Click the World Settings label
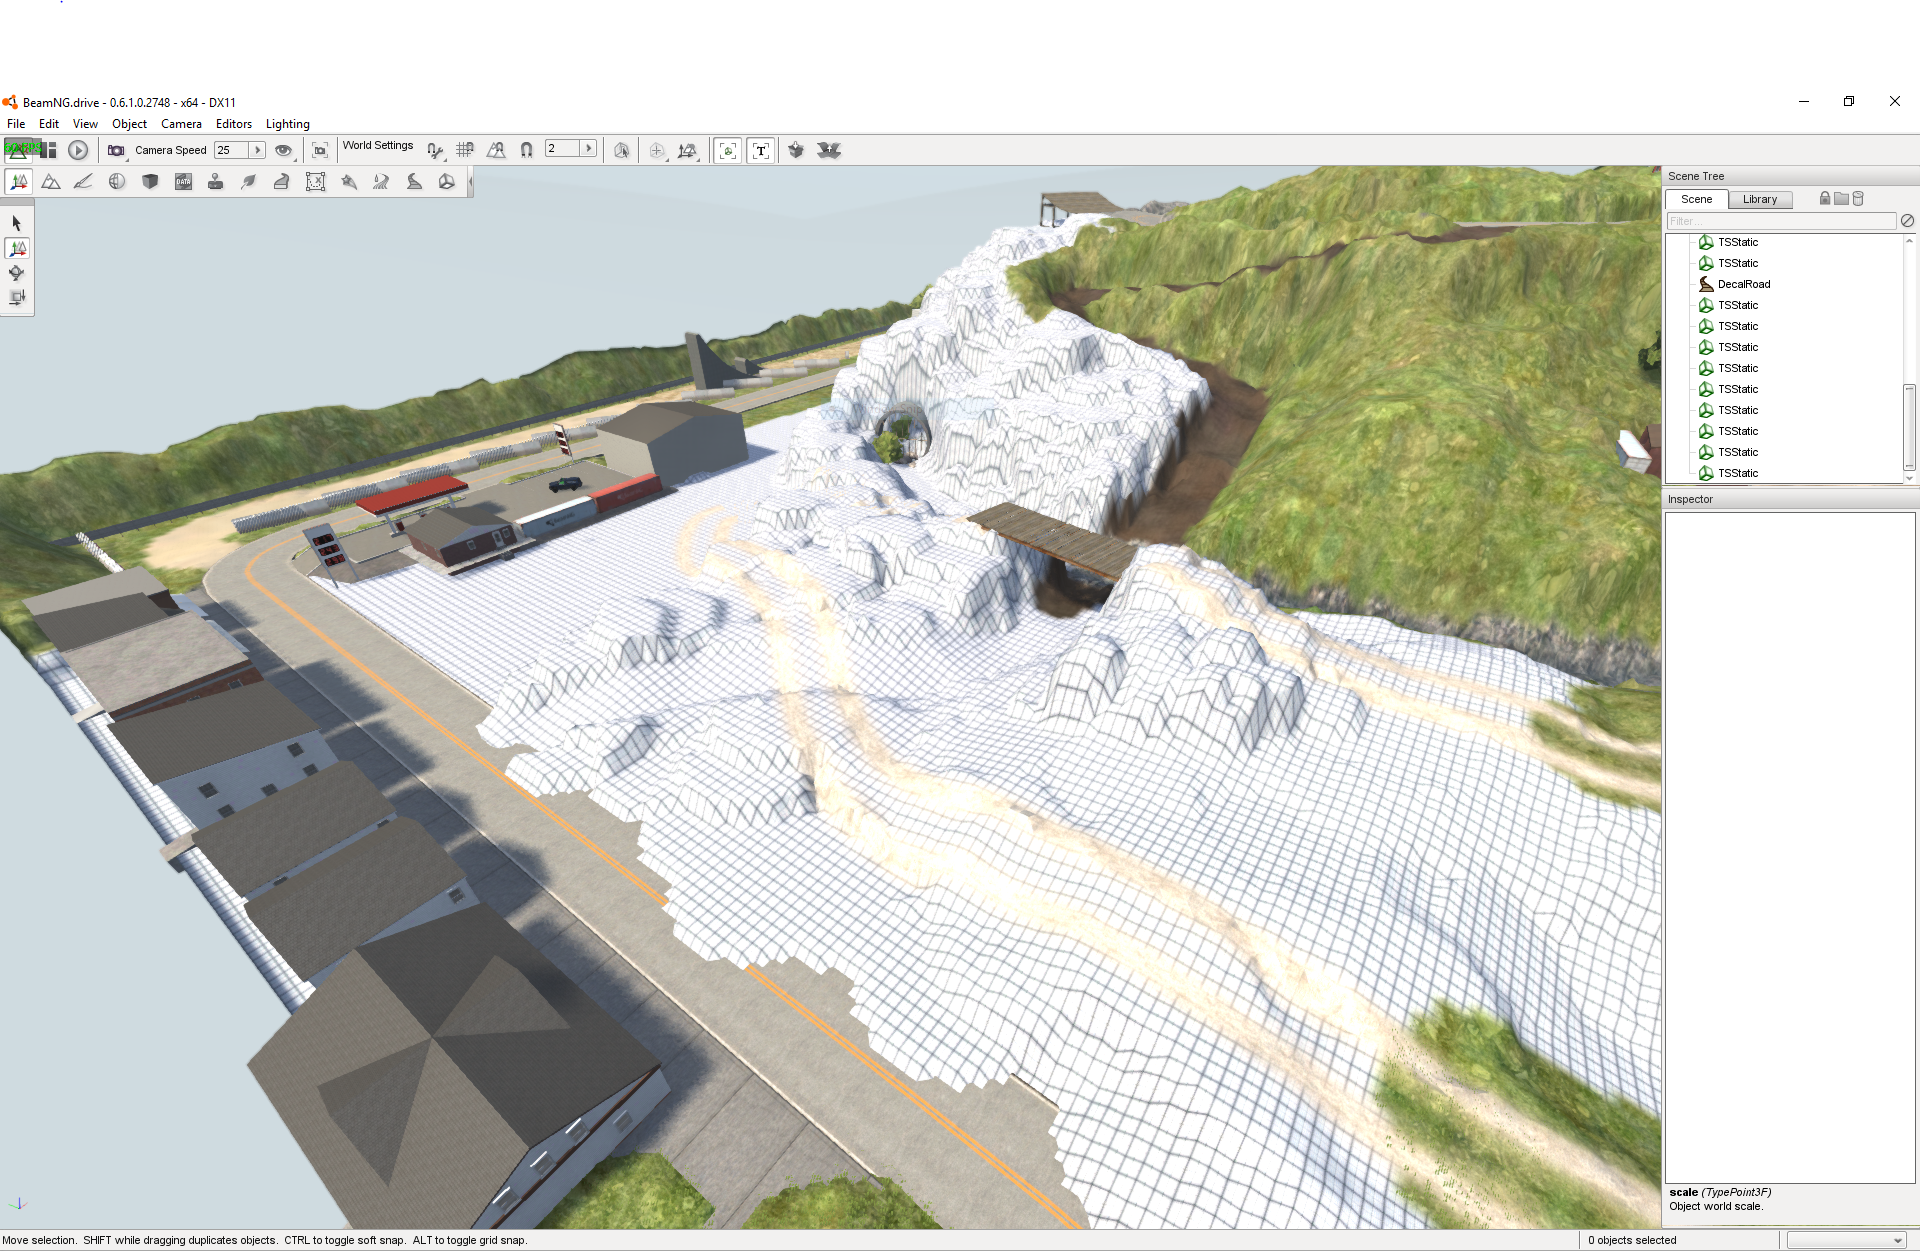The width and height of the screenshot is (1920, 1251). 378,146
